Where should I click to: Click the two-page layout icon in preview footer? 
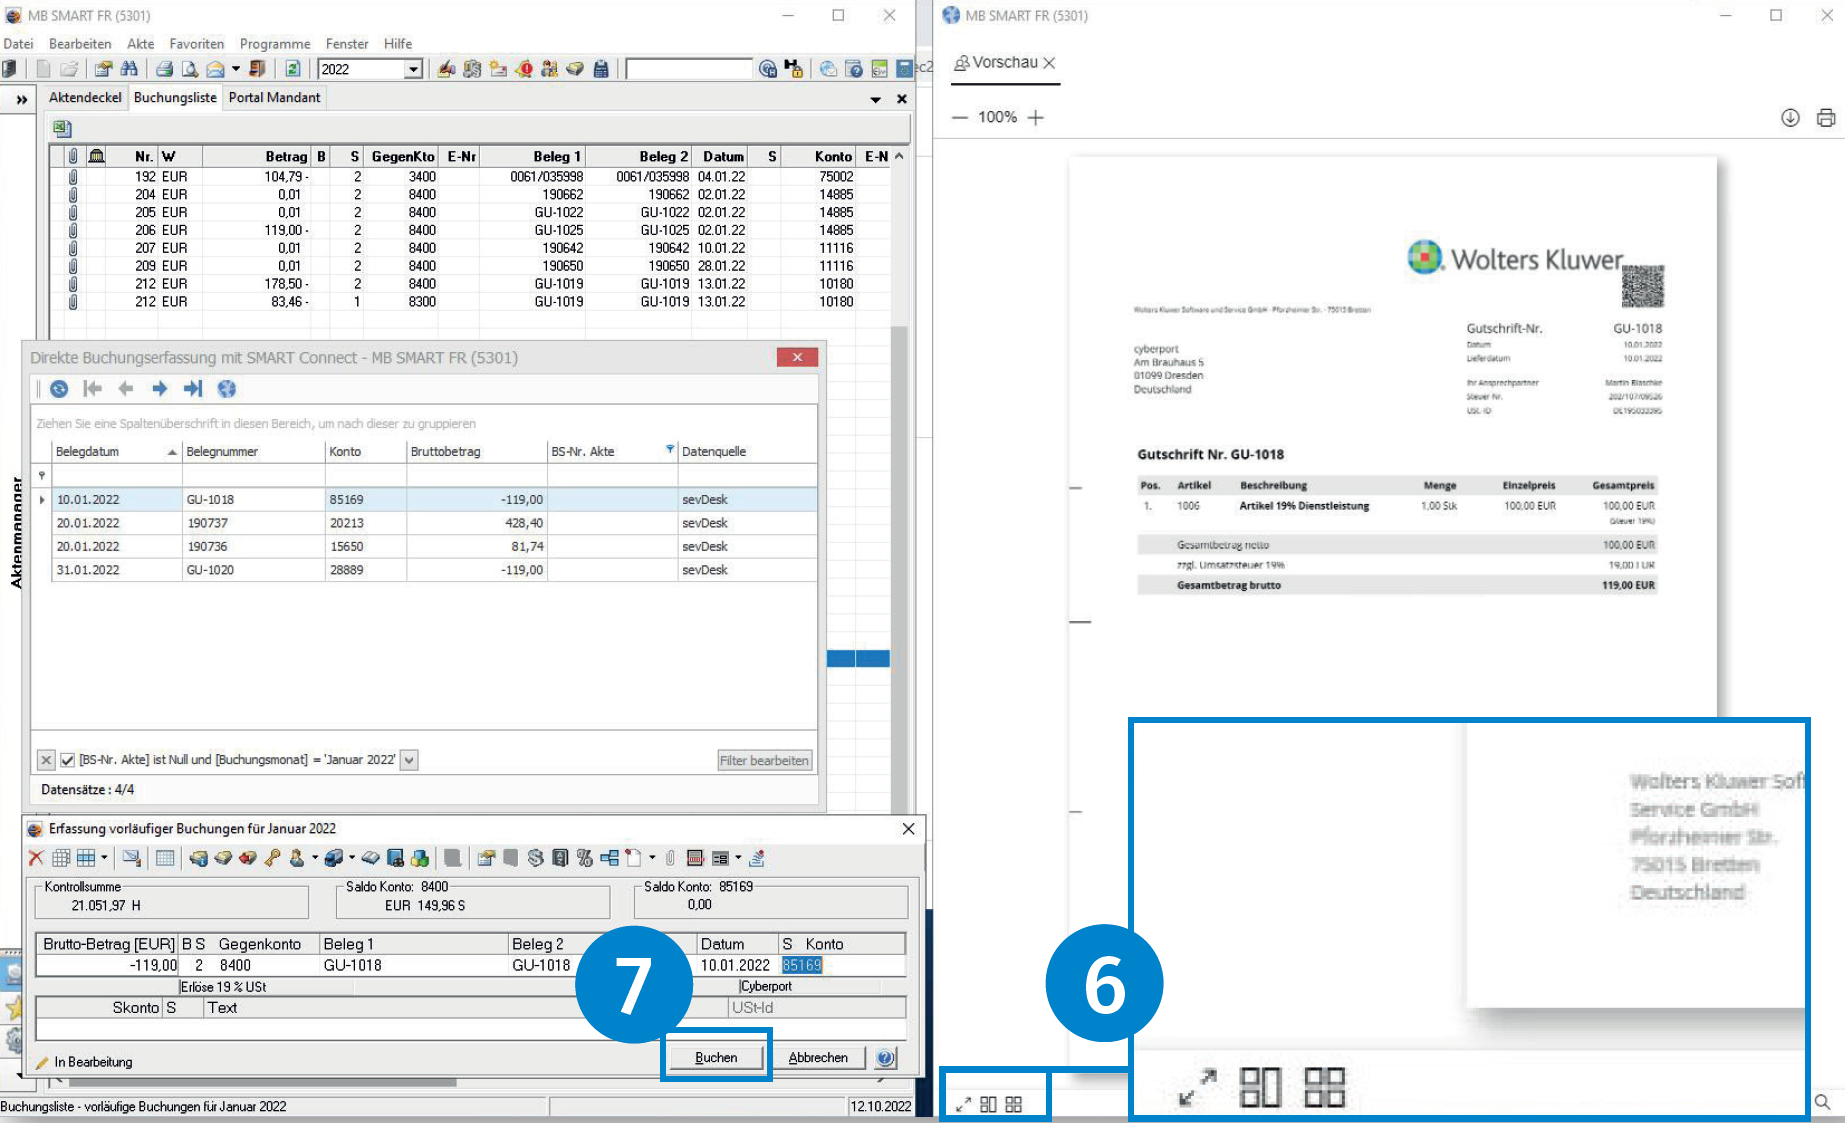(988, 1104)
